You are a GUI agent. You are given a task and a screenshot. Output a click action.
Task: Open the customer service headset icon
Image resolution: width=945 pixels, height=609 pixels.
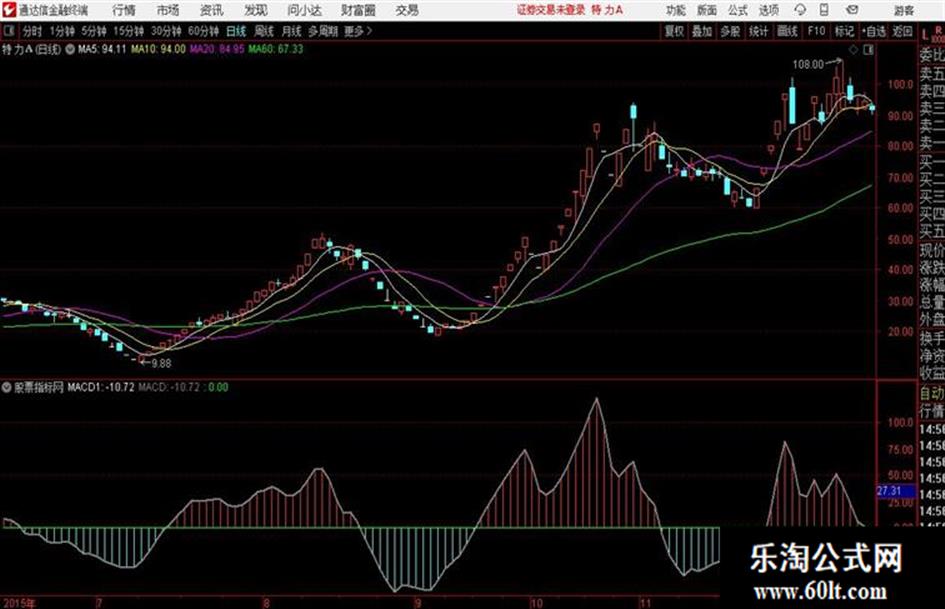[800, 10]
